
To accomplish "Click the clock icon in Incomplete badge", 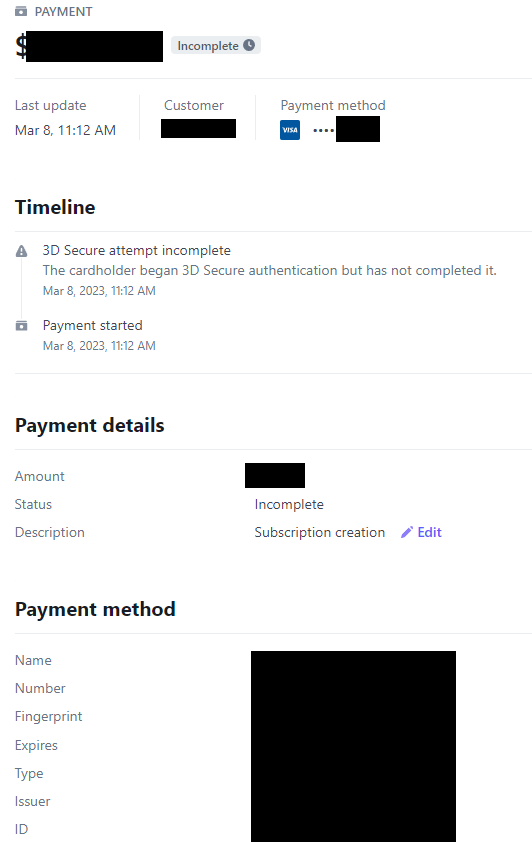I will coord(249,45).
